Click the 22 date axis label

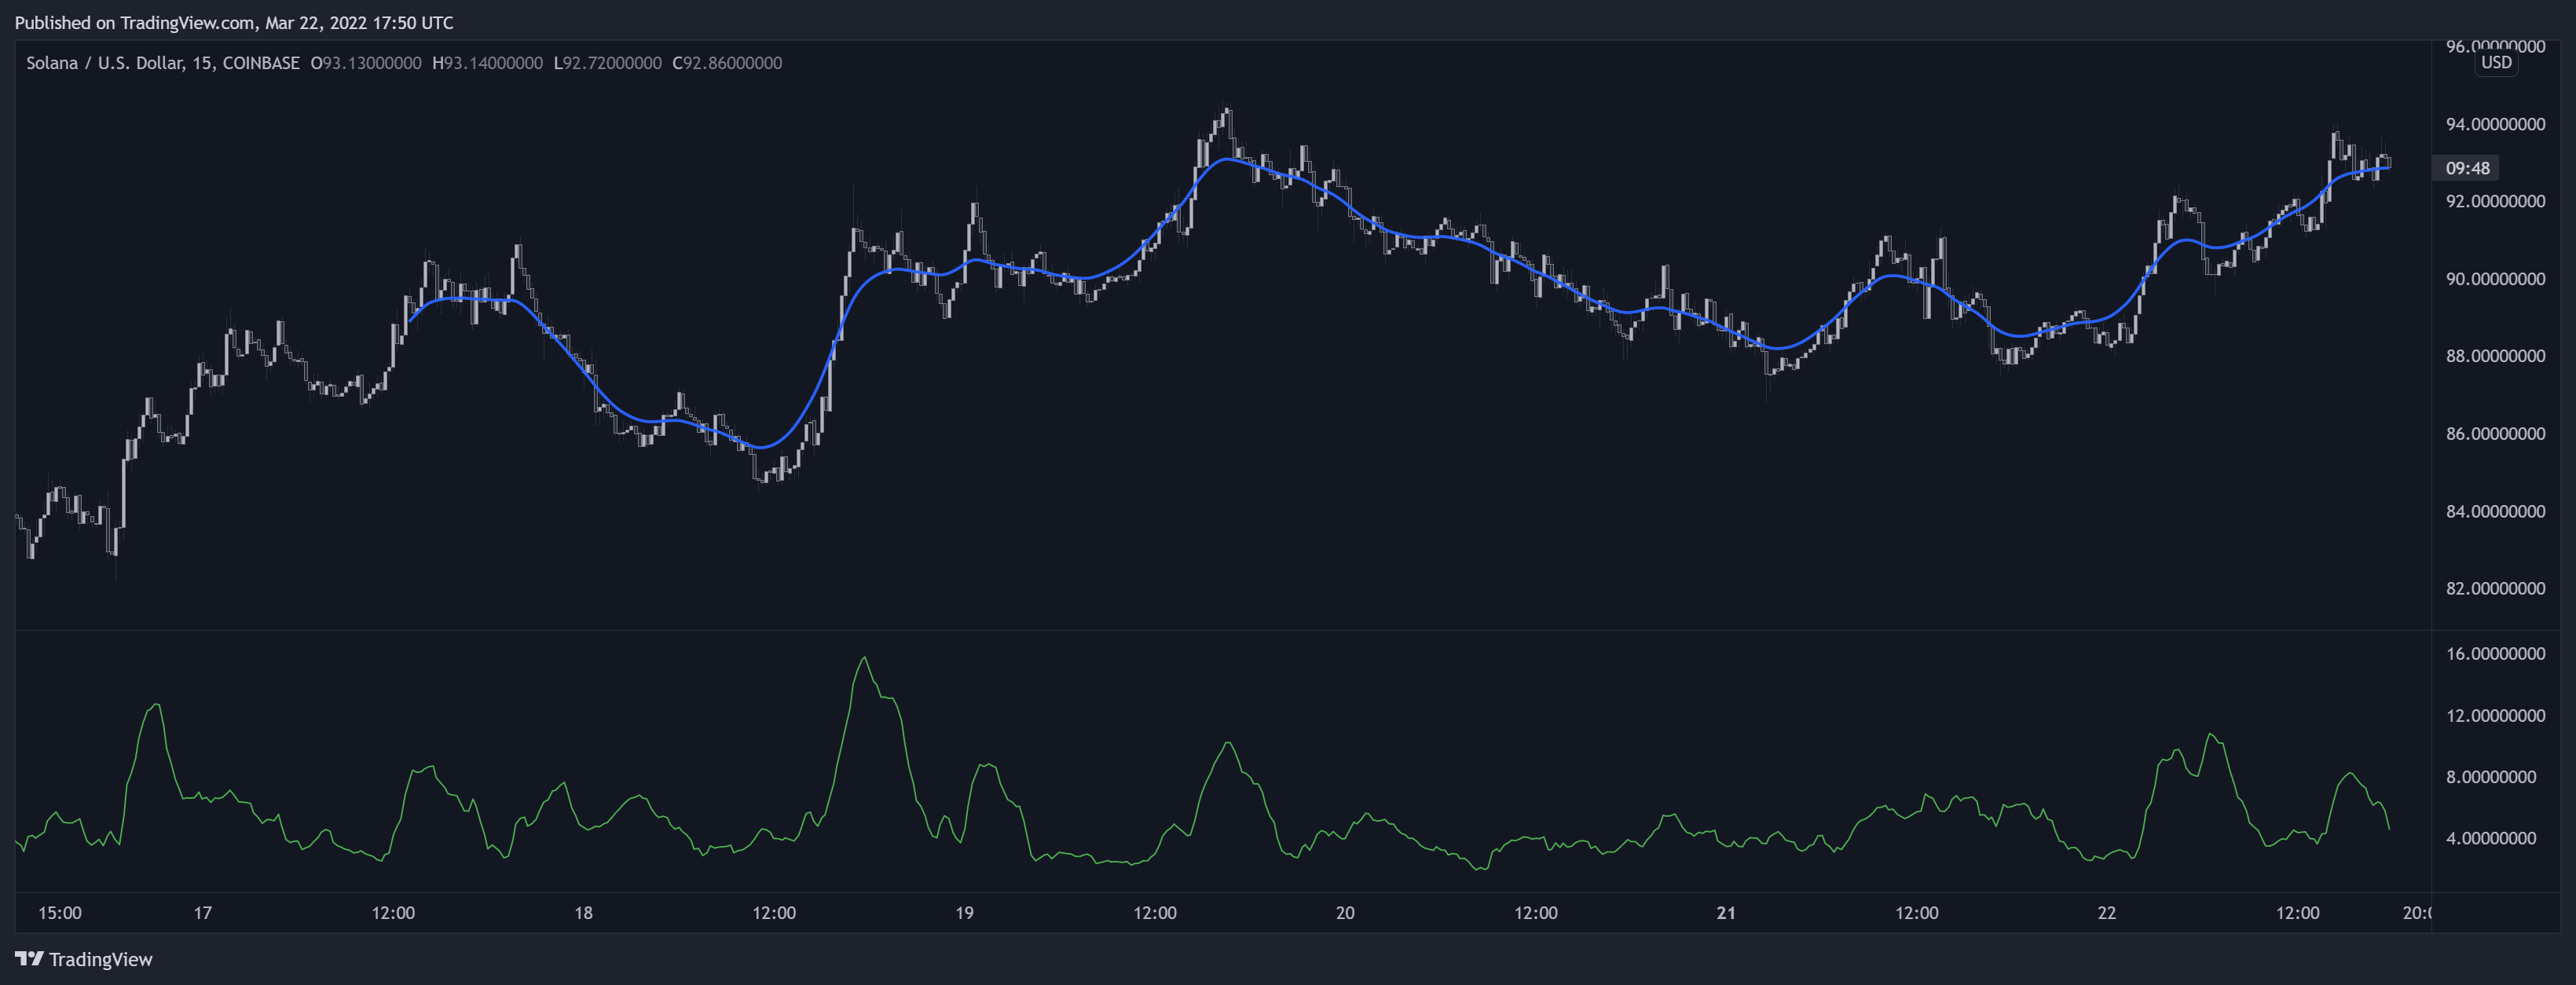click(2107, 913)
